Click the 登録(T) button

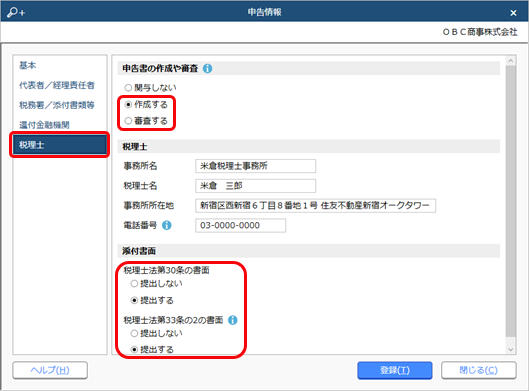pos(395,370)
